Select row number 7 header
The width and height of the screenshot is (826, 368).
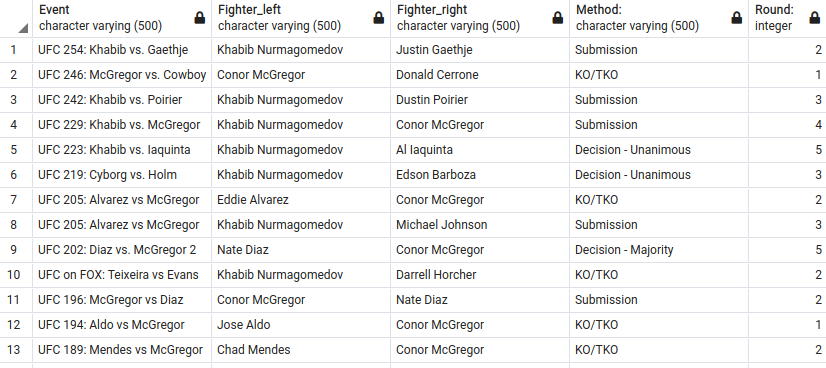point(16,200)
